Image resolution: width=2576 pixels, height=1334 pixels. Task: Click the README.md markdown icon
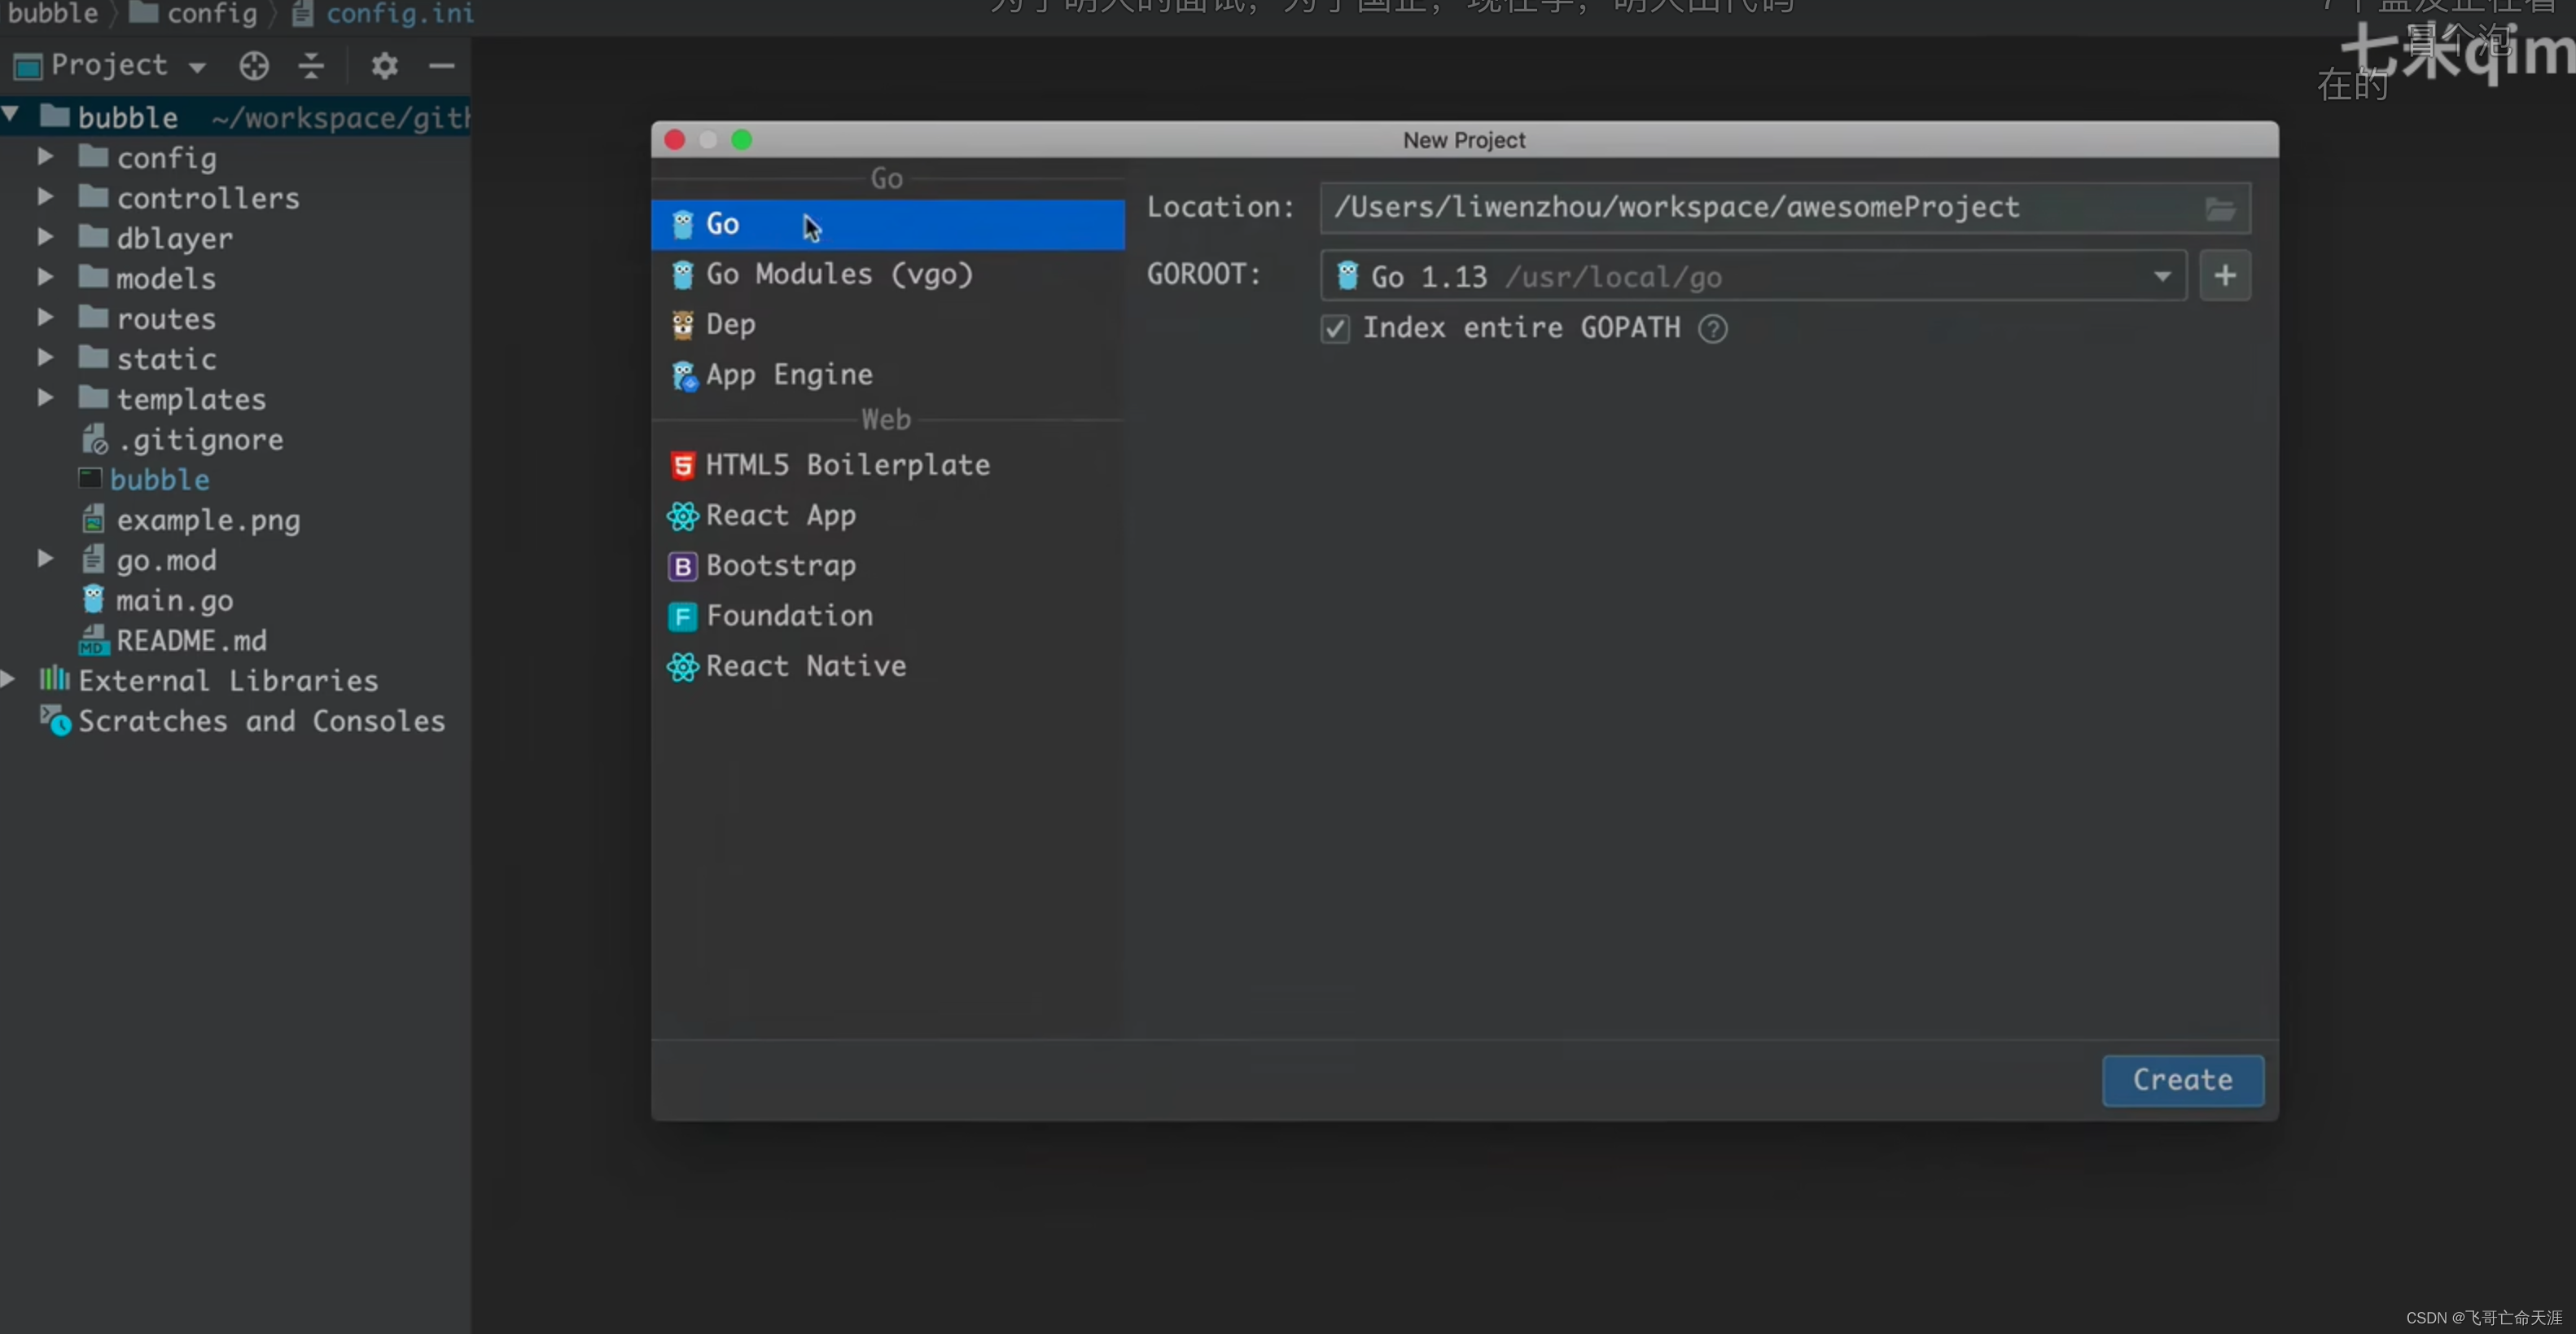[x=93, y=640]
